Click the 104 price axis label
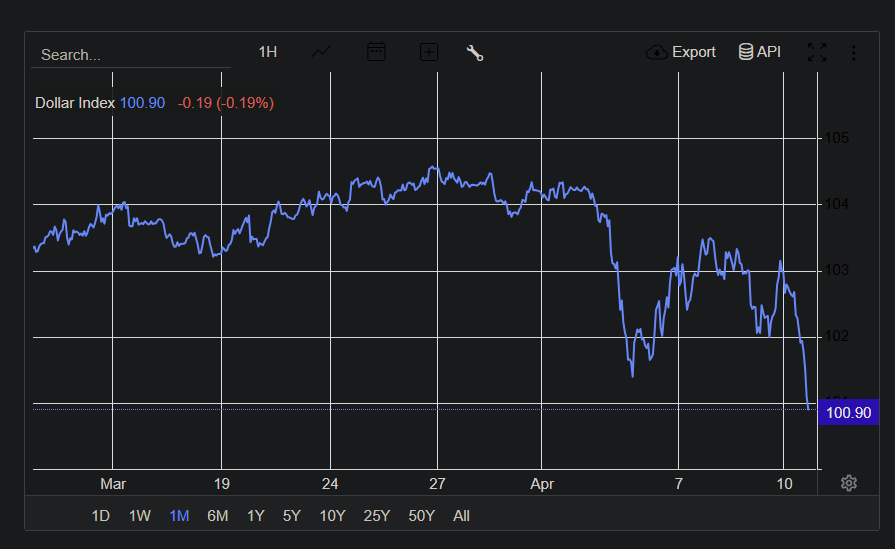895x549 pixels. (x=836, y=204)
